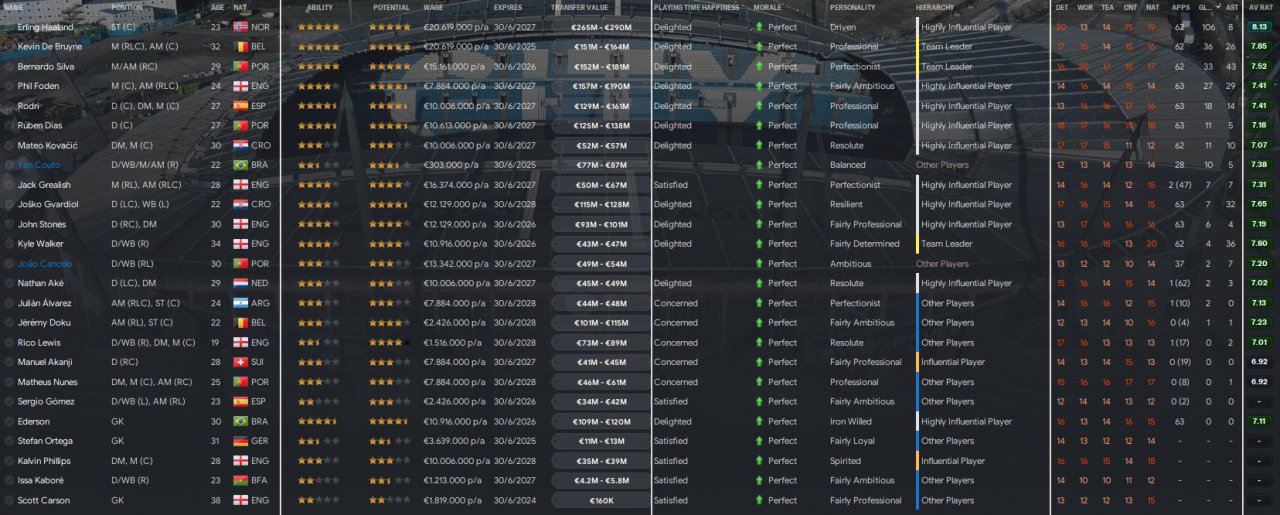Image resolution: width=1280 pixels, height=515 pixels.
Task: Select Kyle Walker's 7.80 average rating badge
Action: [x=1259, y=244]
